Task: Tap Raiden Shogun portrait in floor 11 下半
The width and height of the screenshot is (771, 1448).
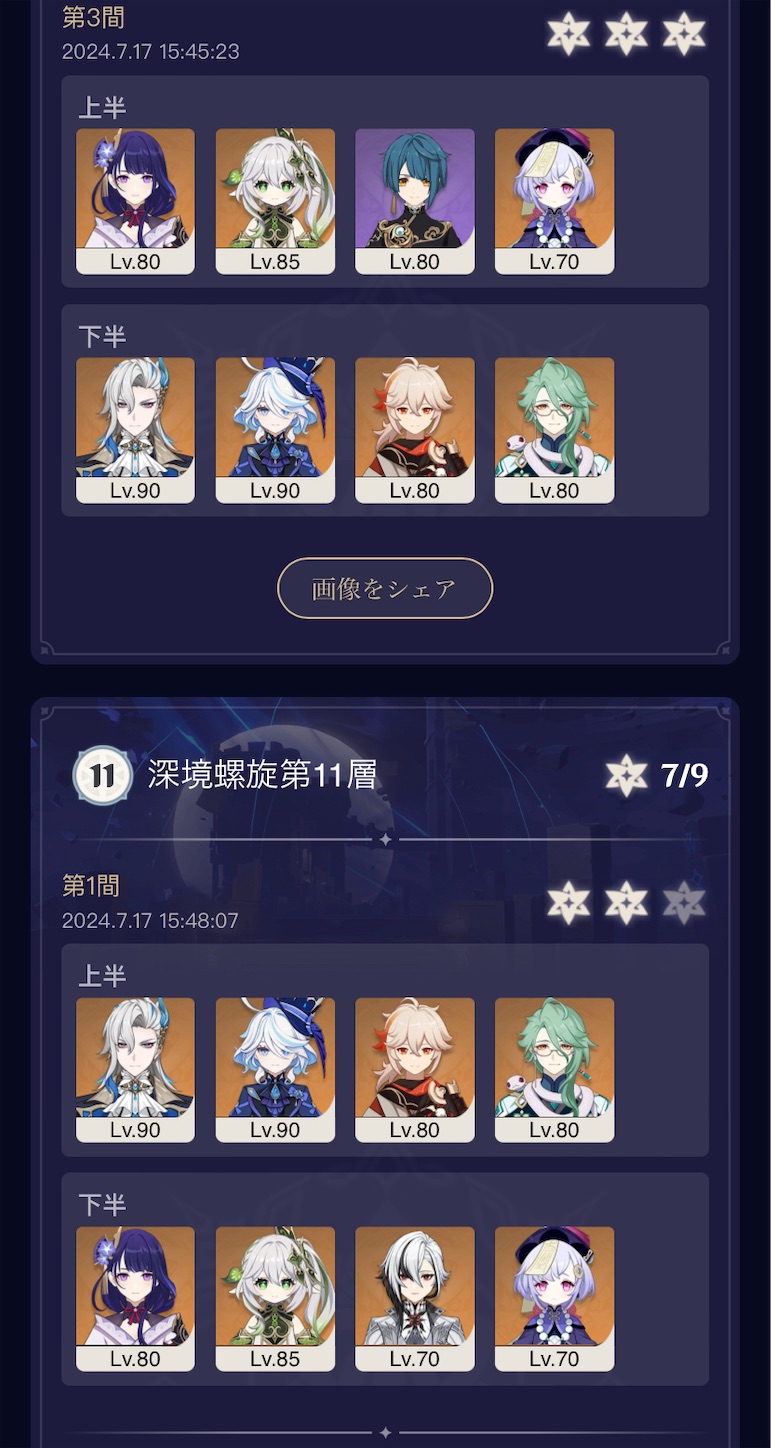Action: [135, 1299]
